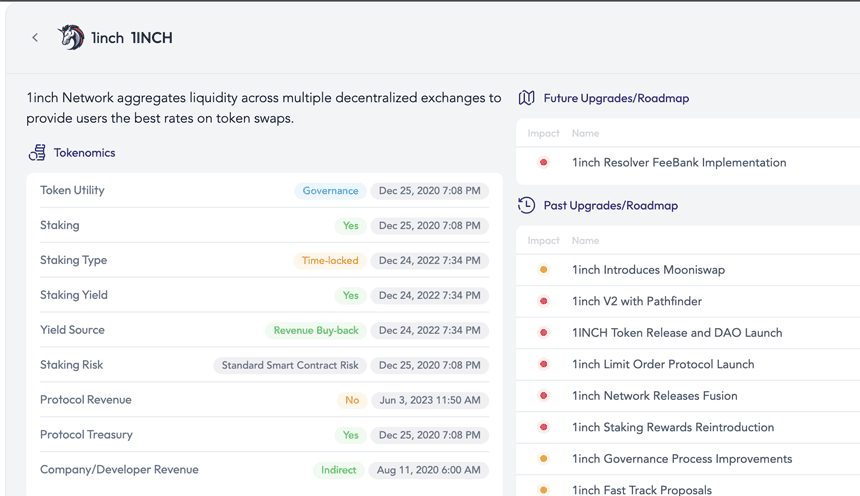860x496 pixels.
Task: Go back using the left chevron arrow
Action: click(x=35, y=37)
